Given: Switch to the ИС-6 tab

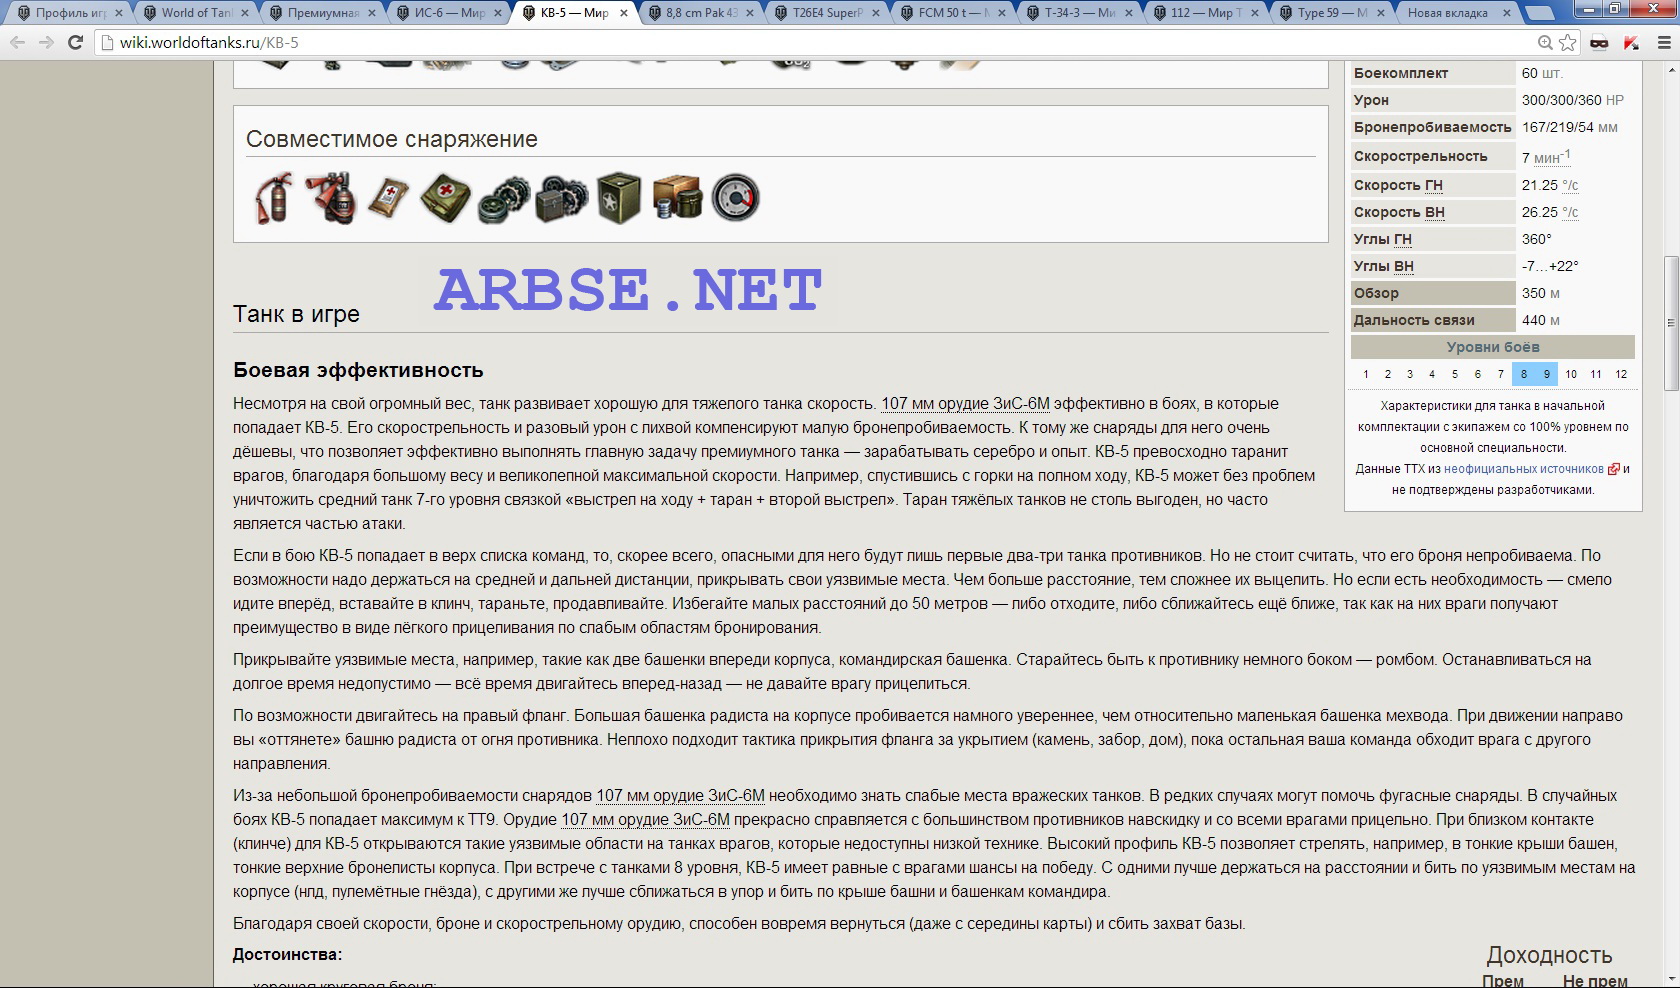Looking at the screenshot, I should [x=448, y=13].
